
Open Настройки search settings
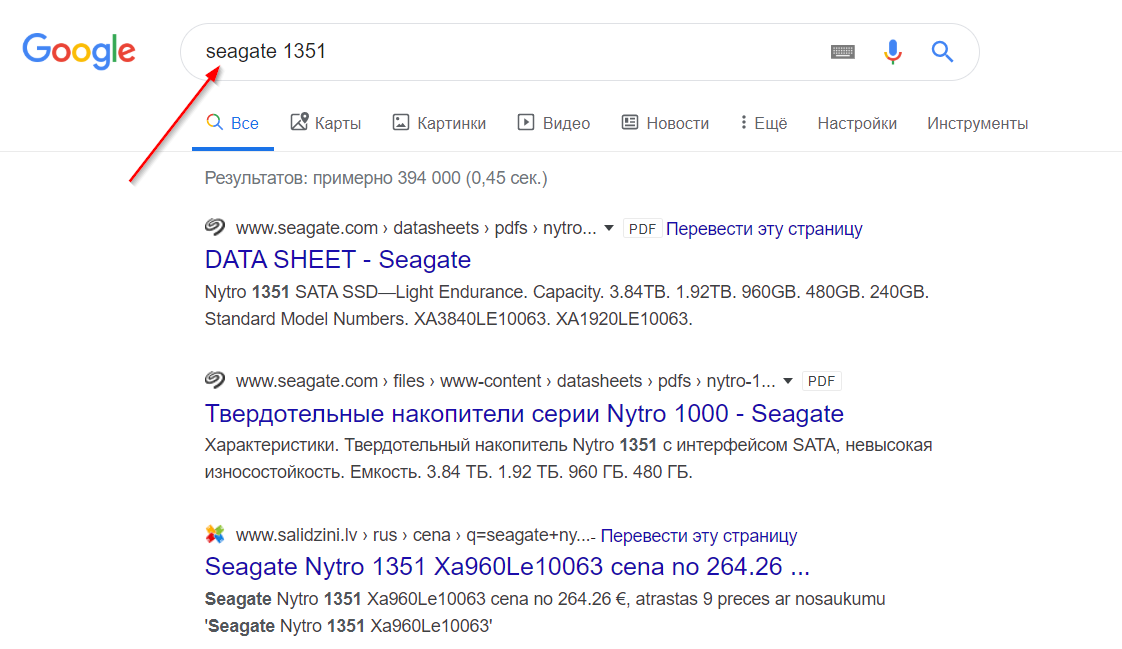click(857, 124)
